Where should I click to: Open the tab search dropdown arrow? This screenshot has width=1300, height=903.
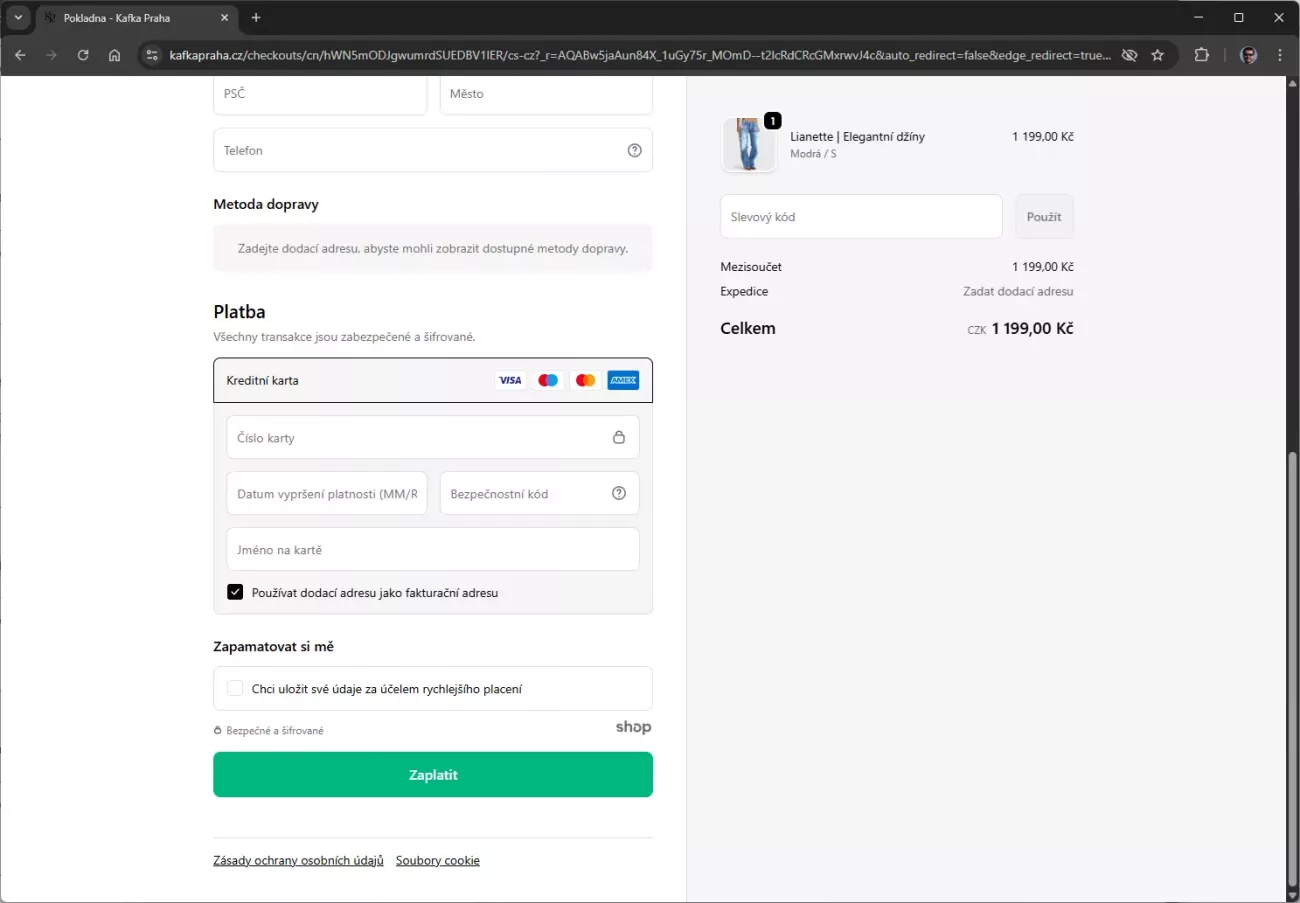click(18, 18)
